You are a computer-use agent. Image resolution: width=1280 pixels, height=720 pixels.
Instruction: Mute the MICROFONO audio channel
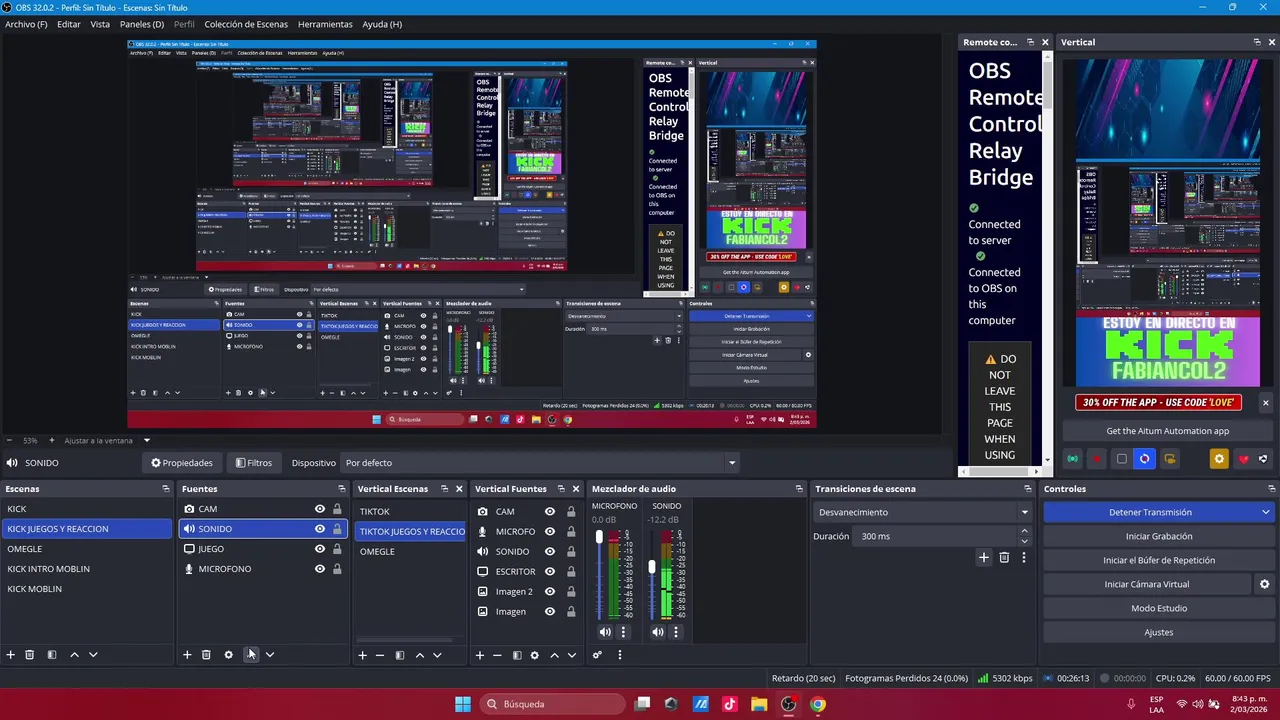click(605, 632)
